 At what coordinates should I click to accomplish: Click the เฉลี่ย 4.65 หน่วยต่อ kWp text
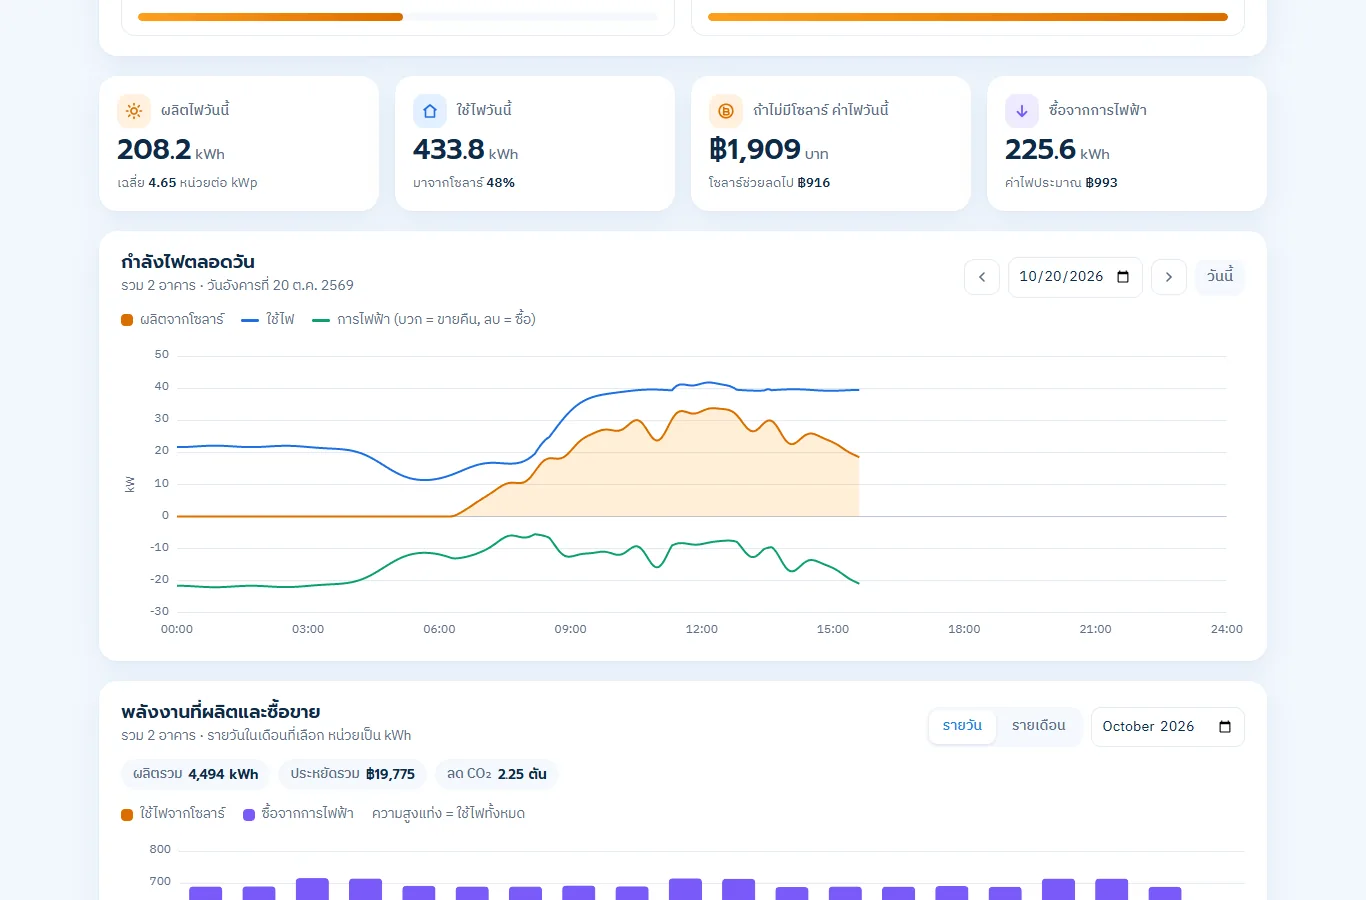coord(187,183)
